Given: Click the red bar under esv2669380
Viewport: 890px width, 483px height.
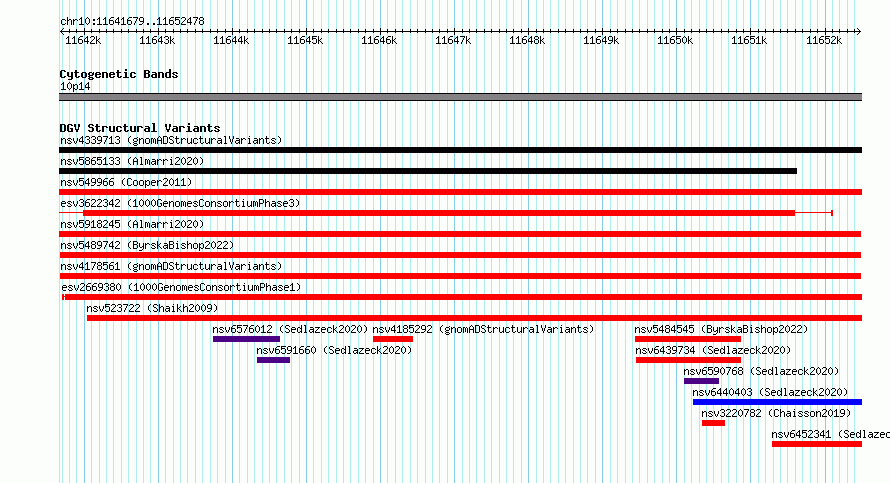Looking at the screenshot, I should point(462,297).
